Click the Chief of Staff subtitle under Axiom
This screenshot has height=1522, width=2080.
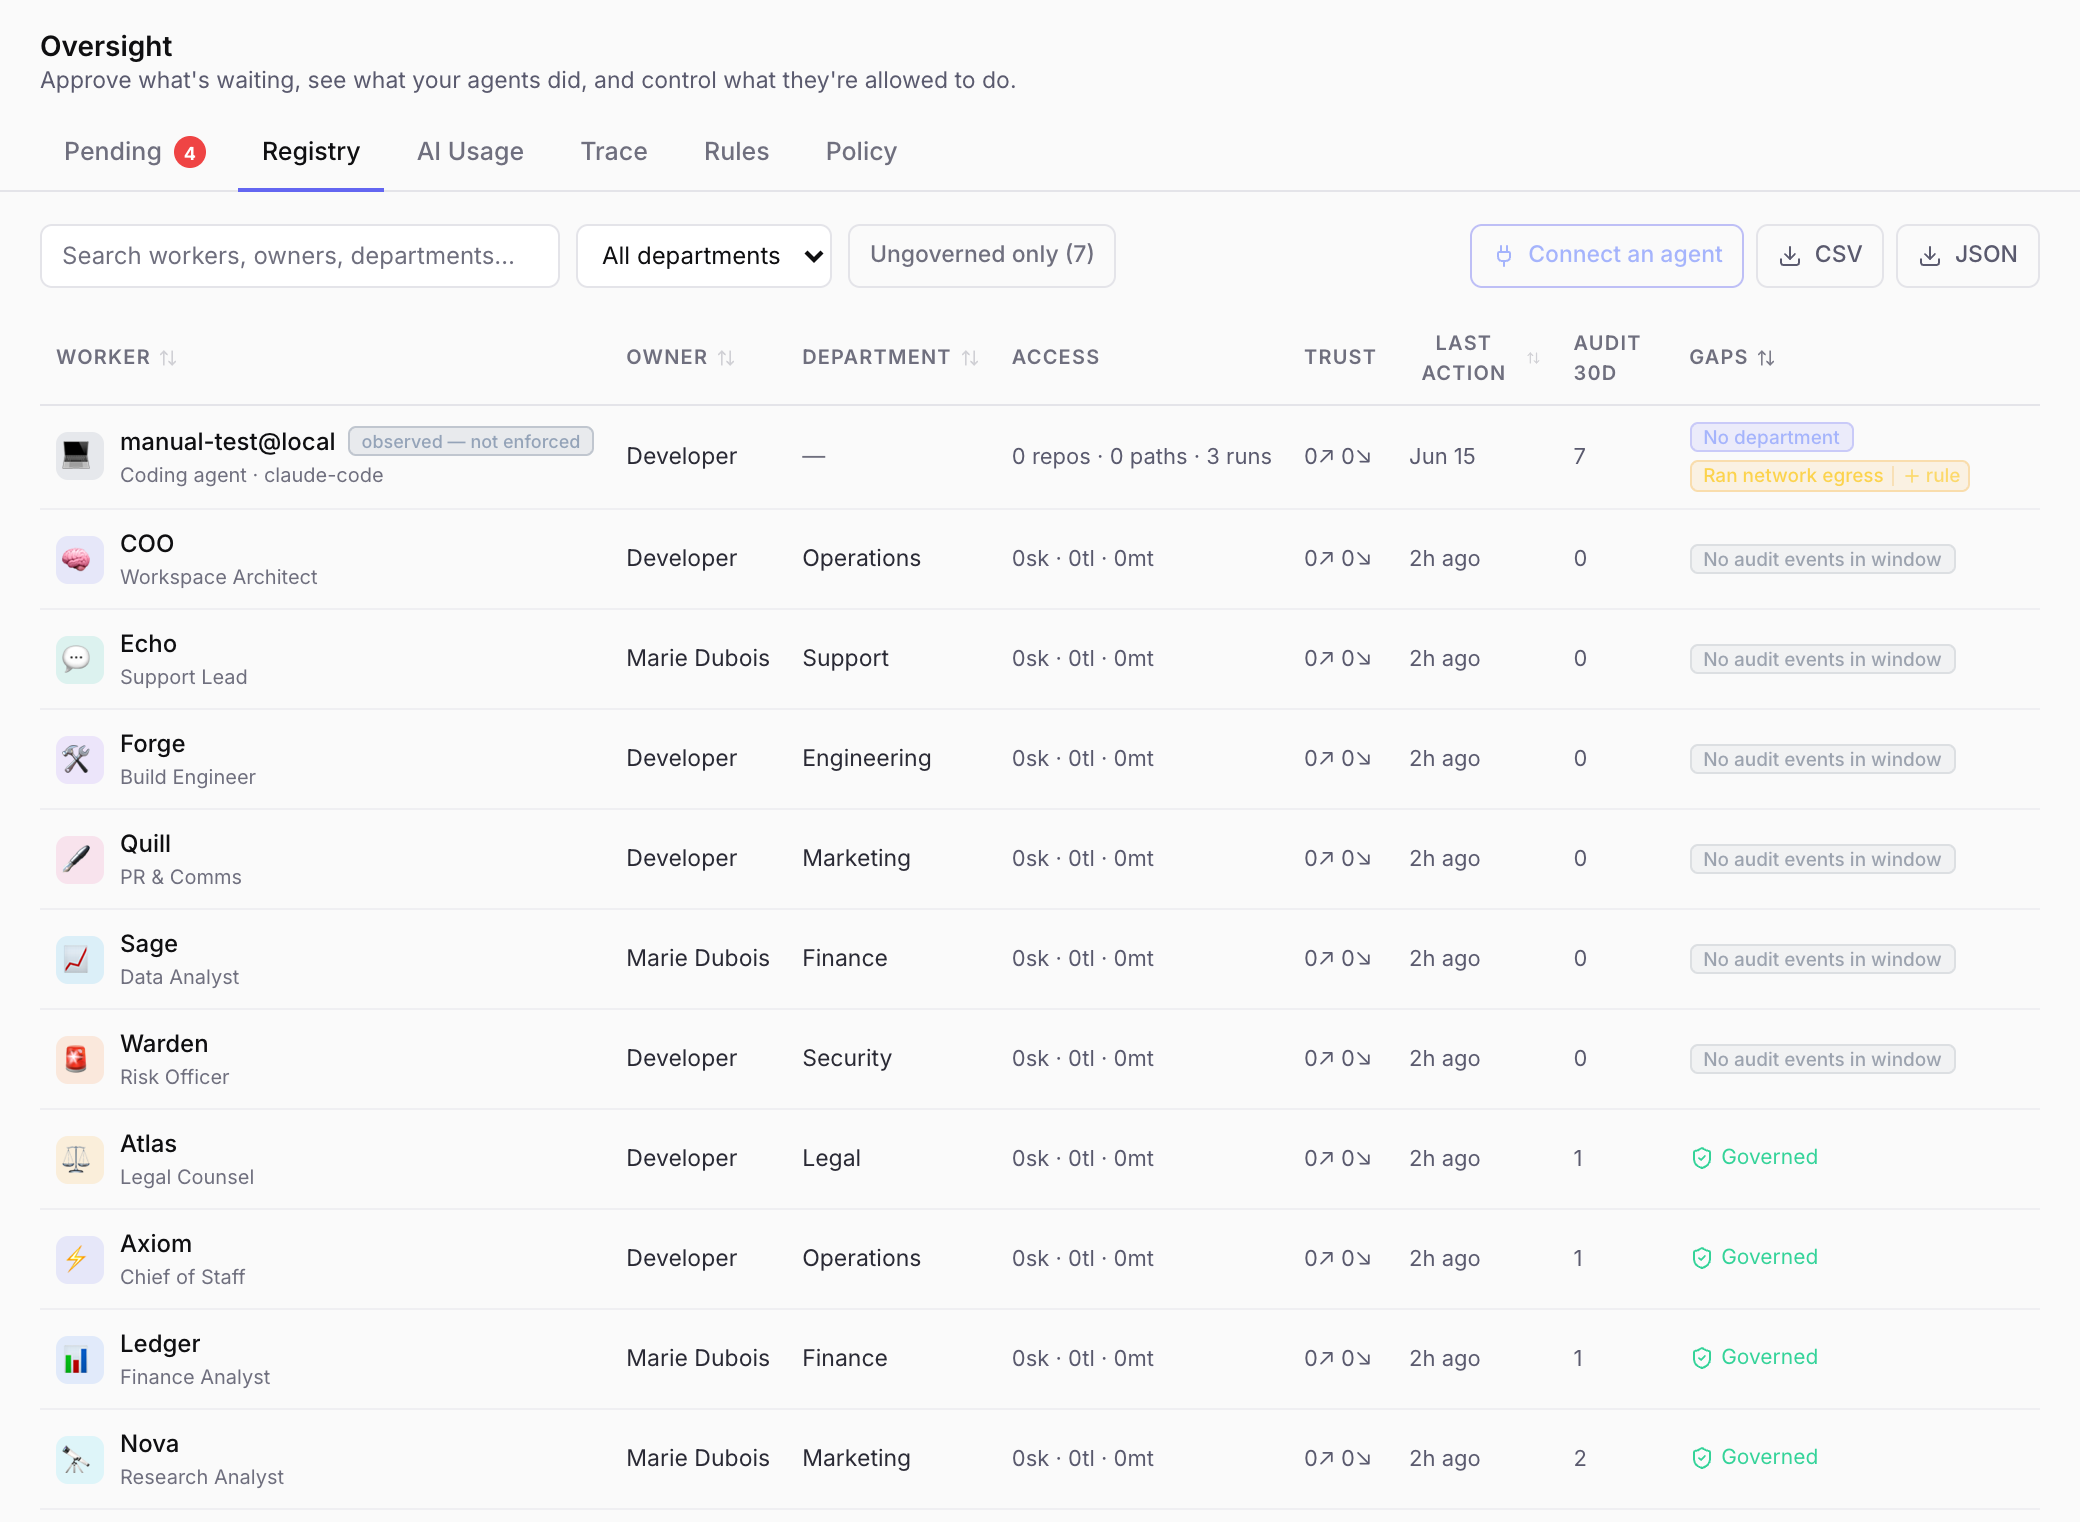click(182, 1277)
